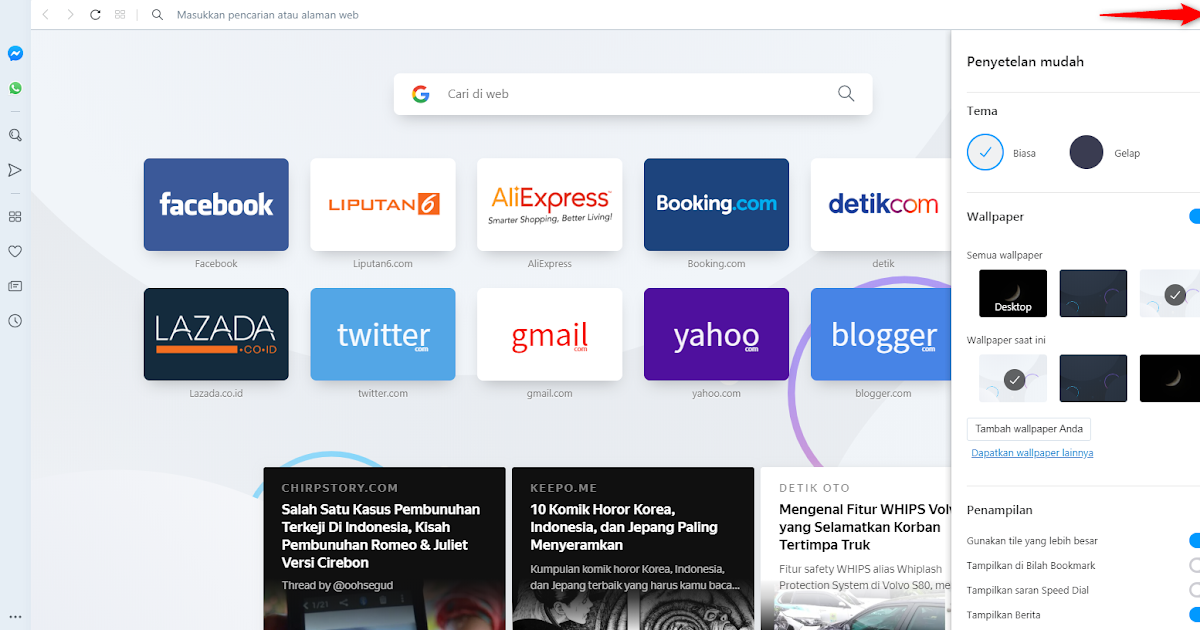Open the Dapatkan wallpaper lainnya link
This screenshot has height=630, width=1200.
[x=1032, y=452]
